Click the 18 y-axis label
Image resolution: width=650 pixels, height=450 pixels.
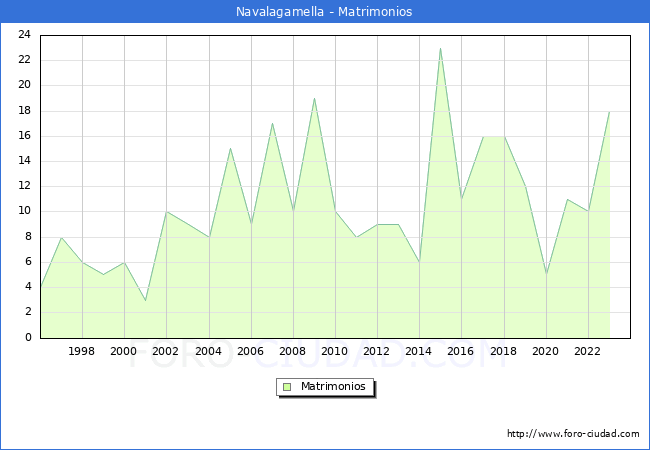(x=24, y=111)
